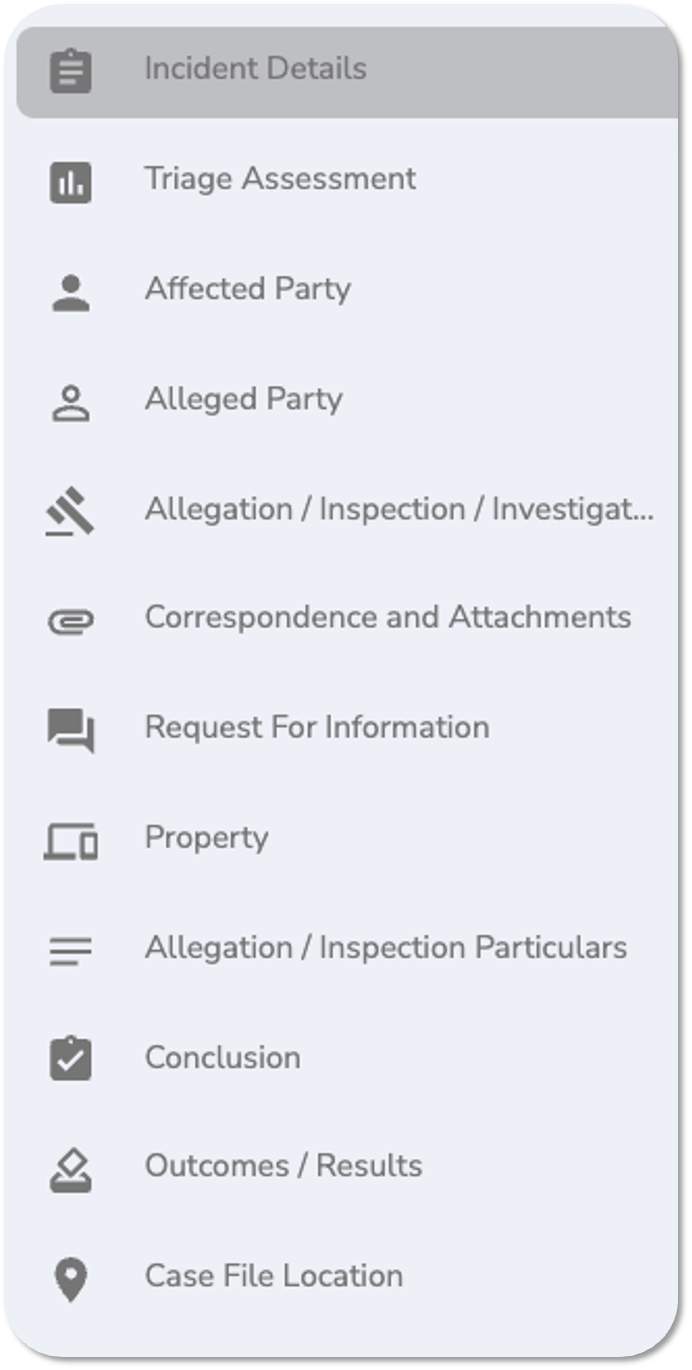Select the Incident Details clipboard icon
The height and width of the screenshot is (1370, 692).
coord(69,70)
